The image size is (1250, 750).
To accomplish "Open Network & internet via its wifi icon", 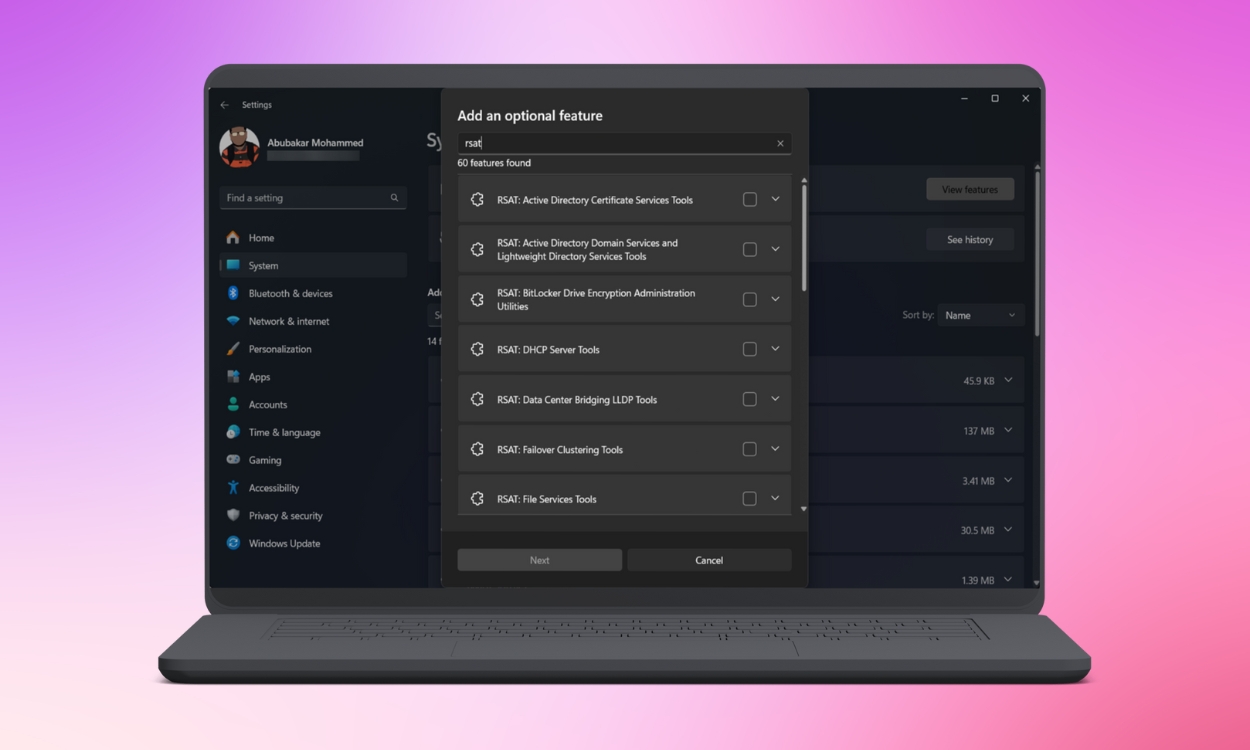I will click(233, 321).
